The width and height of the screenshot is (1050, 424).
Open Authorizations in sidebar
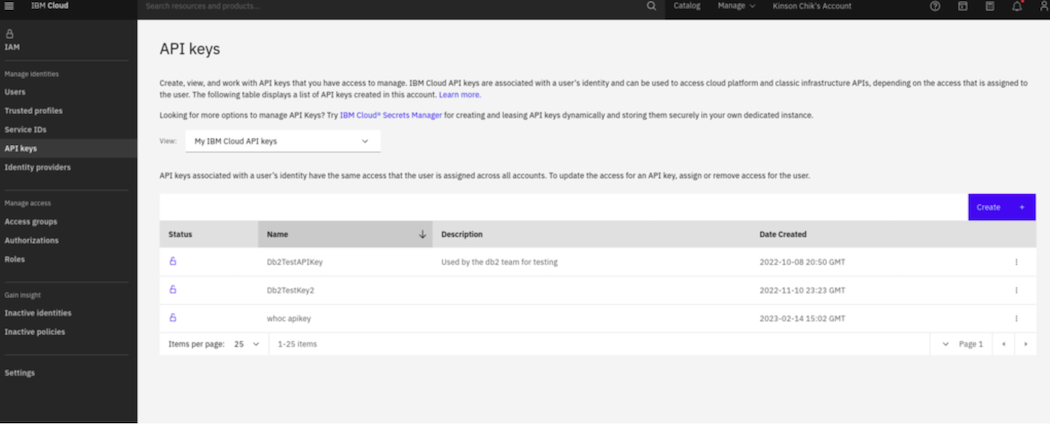(x=31, y=240)
